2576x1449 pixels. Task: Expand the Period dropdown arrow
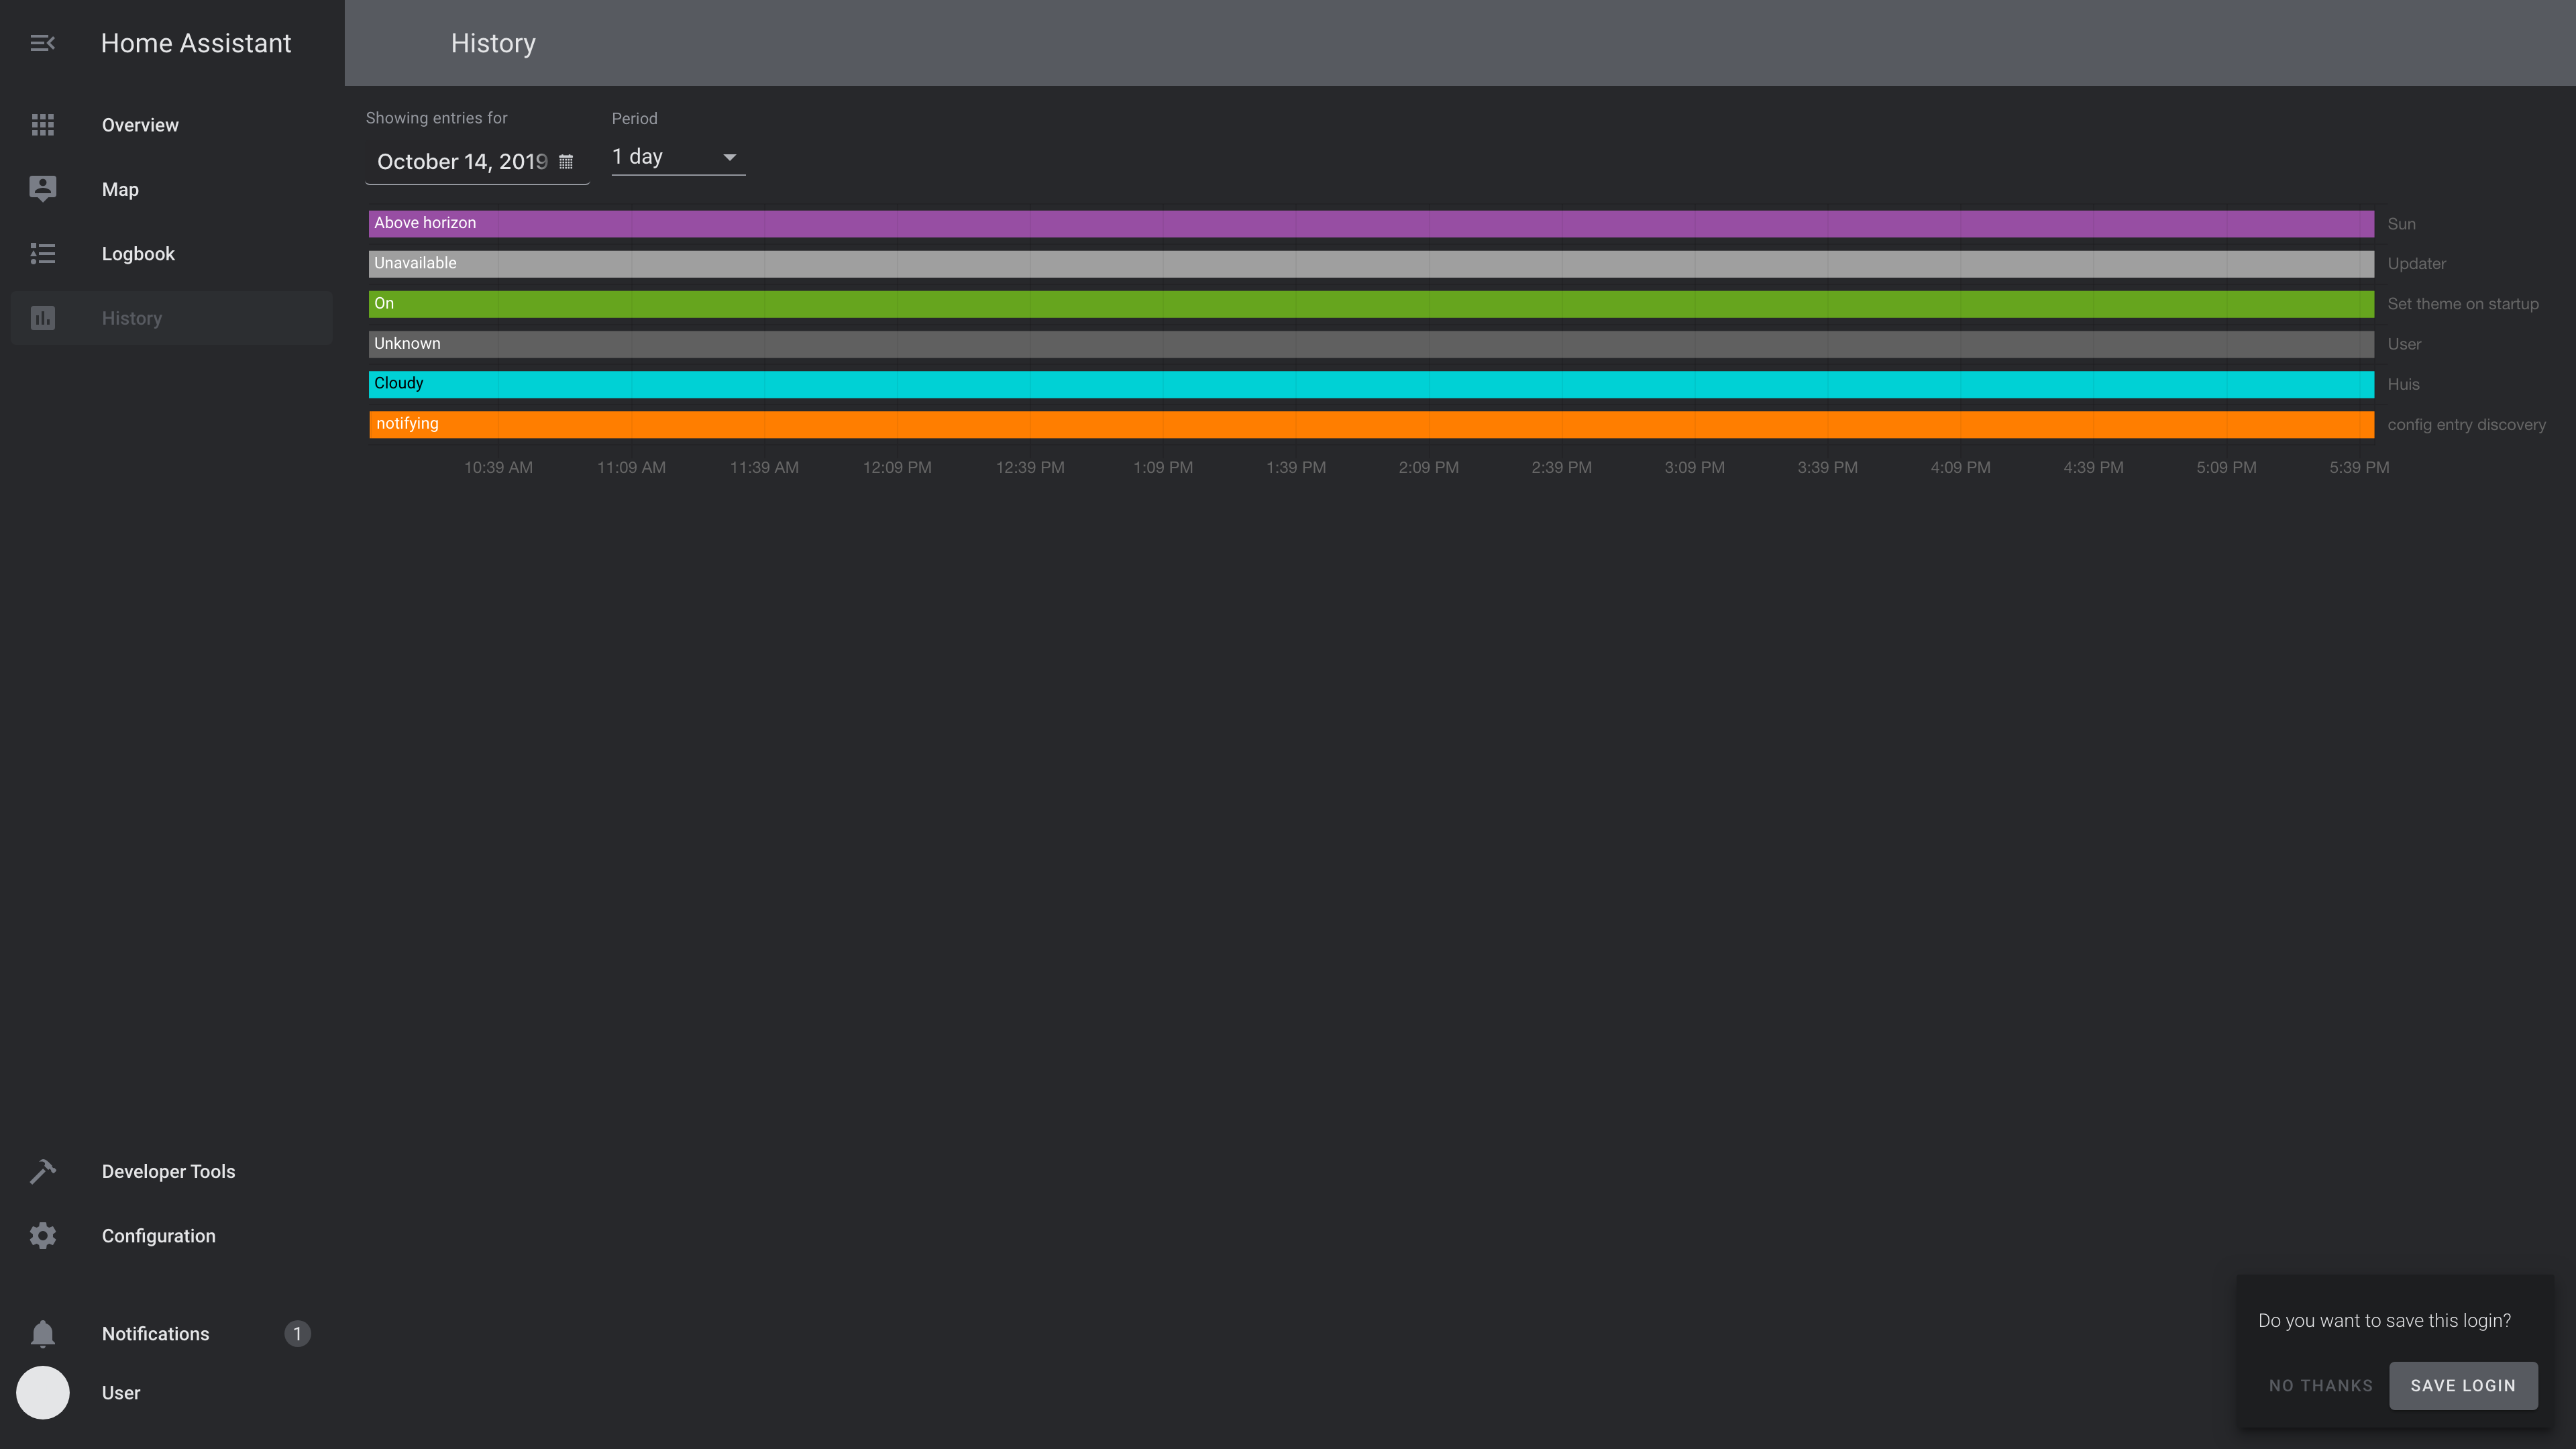[729, 157]
